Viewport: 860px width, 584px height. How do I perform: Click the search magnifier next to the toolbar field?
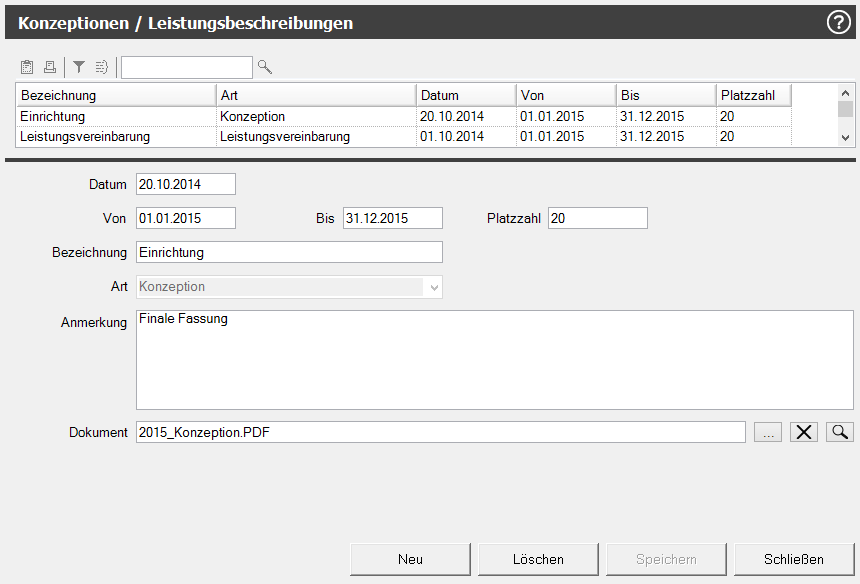pyautogui.click(x=265, y=67)
